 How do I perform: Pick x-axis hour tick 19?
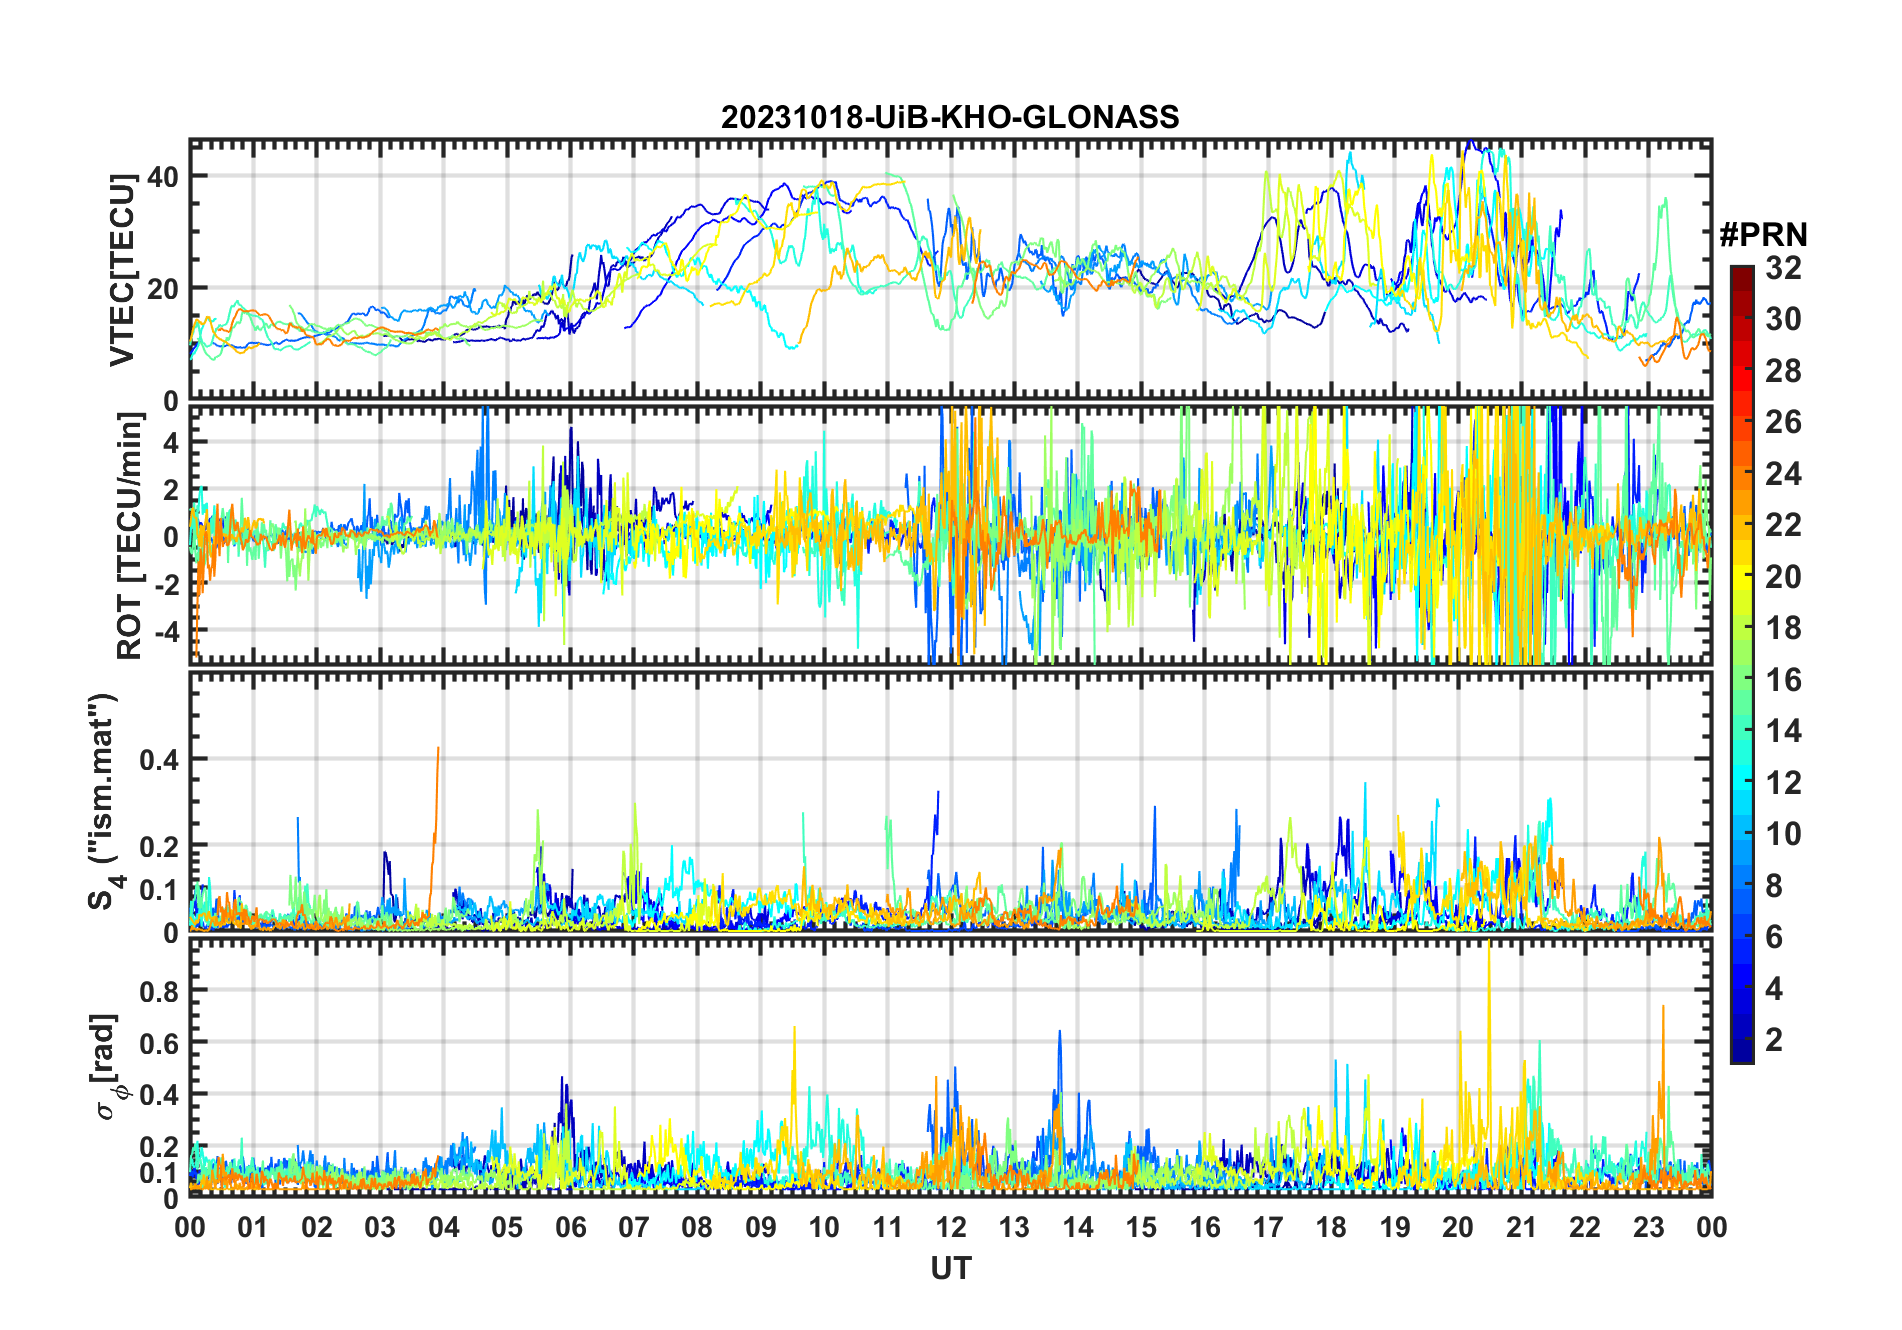pyautogui.click(x=1395, y=1227)
